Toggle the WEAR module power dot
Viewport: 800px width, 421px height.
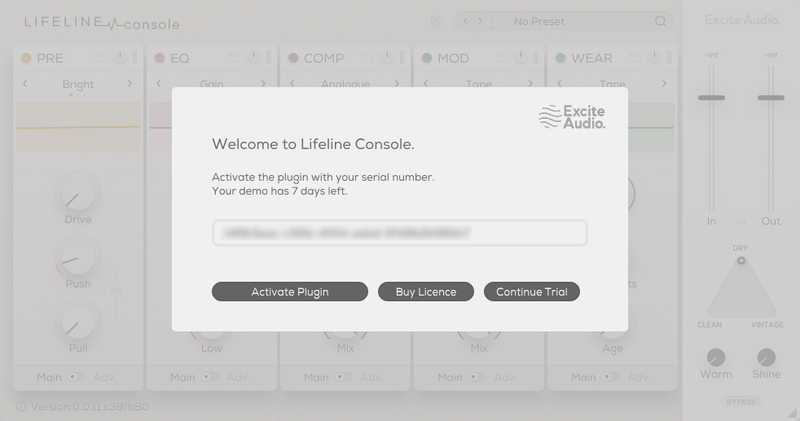(561, 58)
